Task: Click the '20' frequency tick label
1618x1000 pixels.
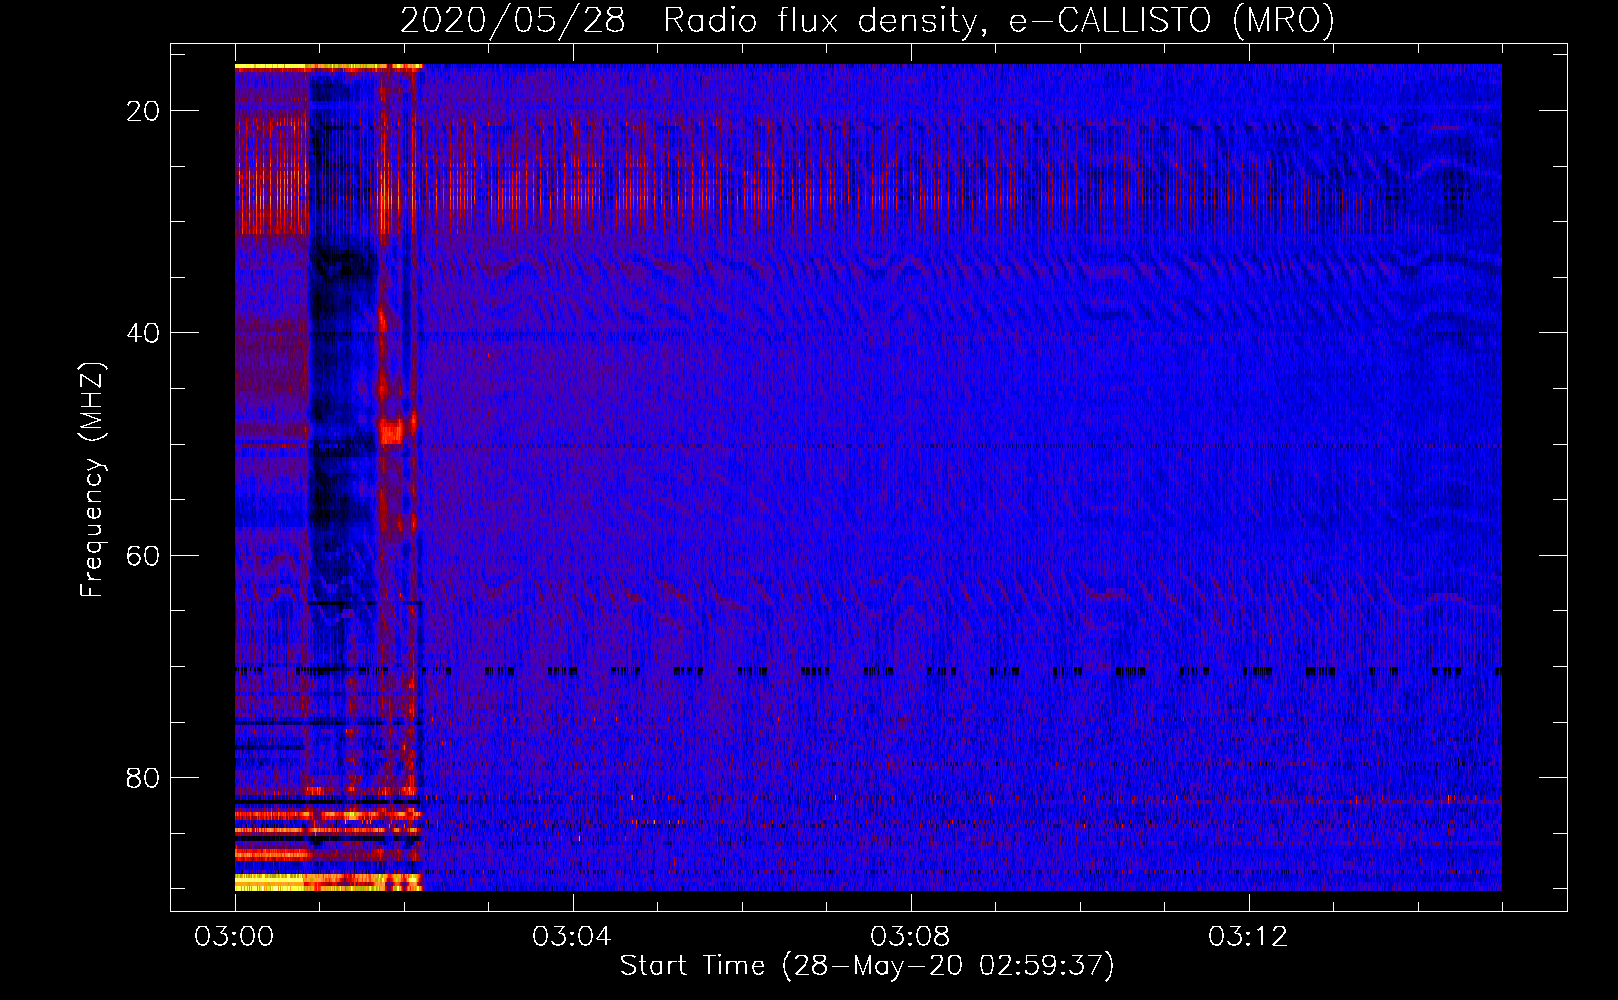Action: coord(143,111)
